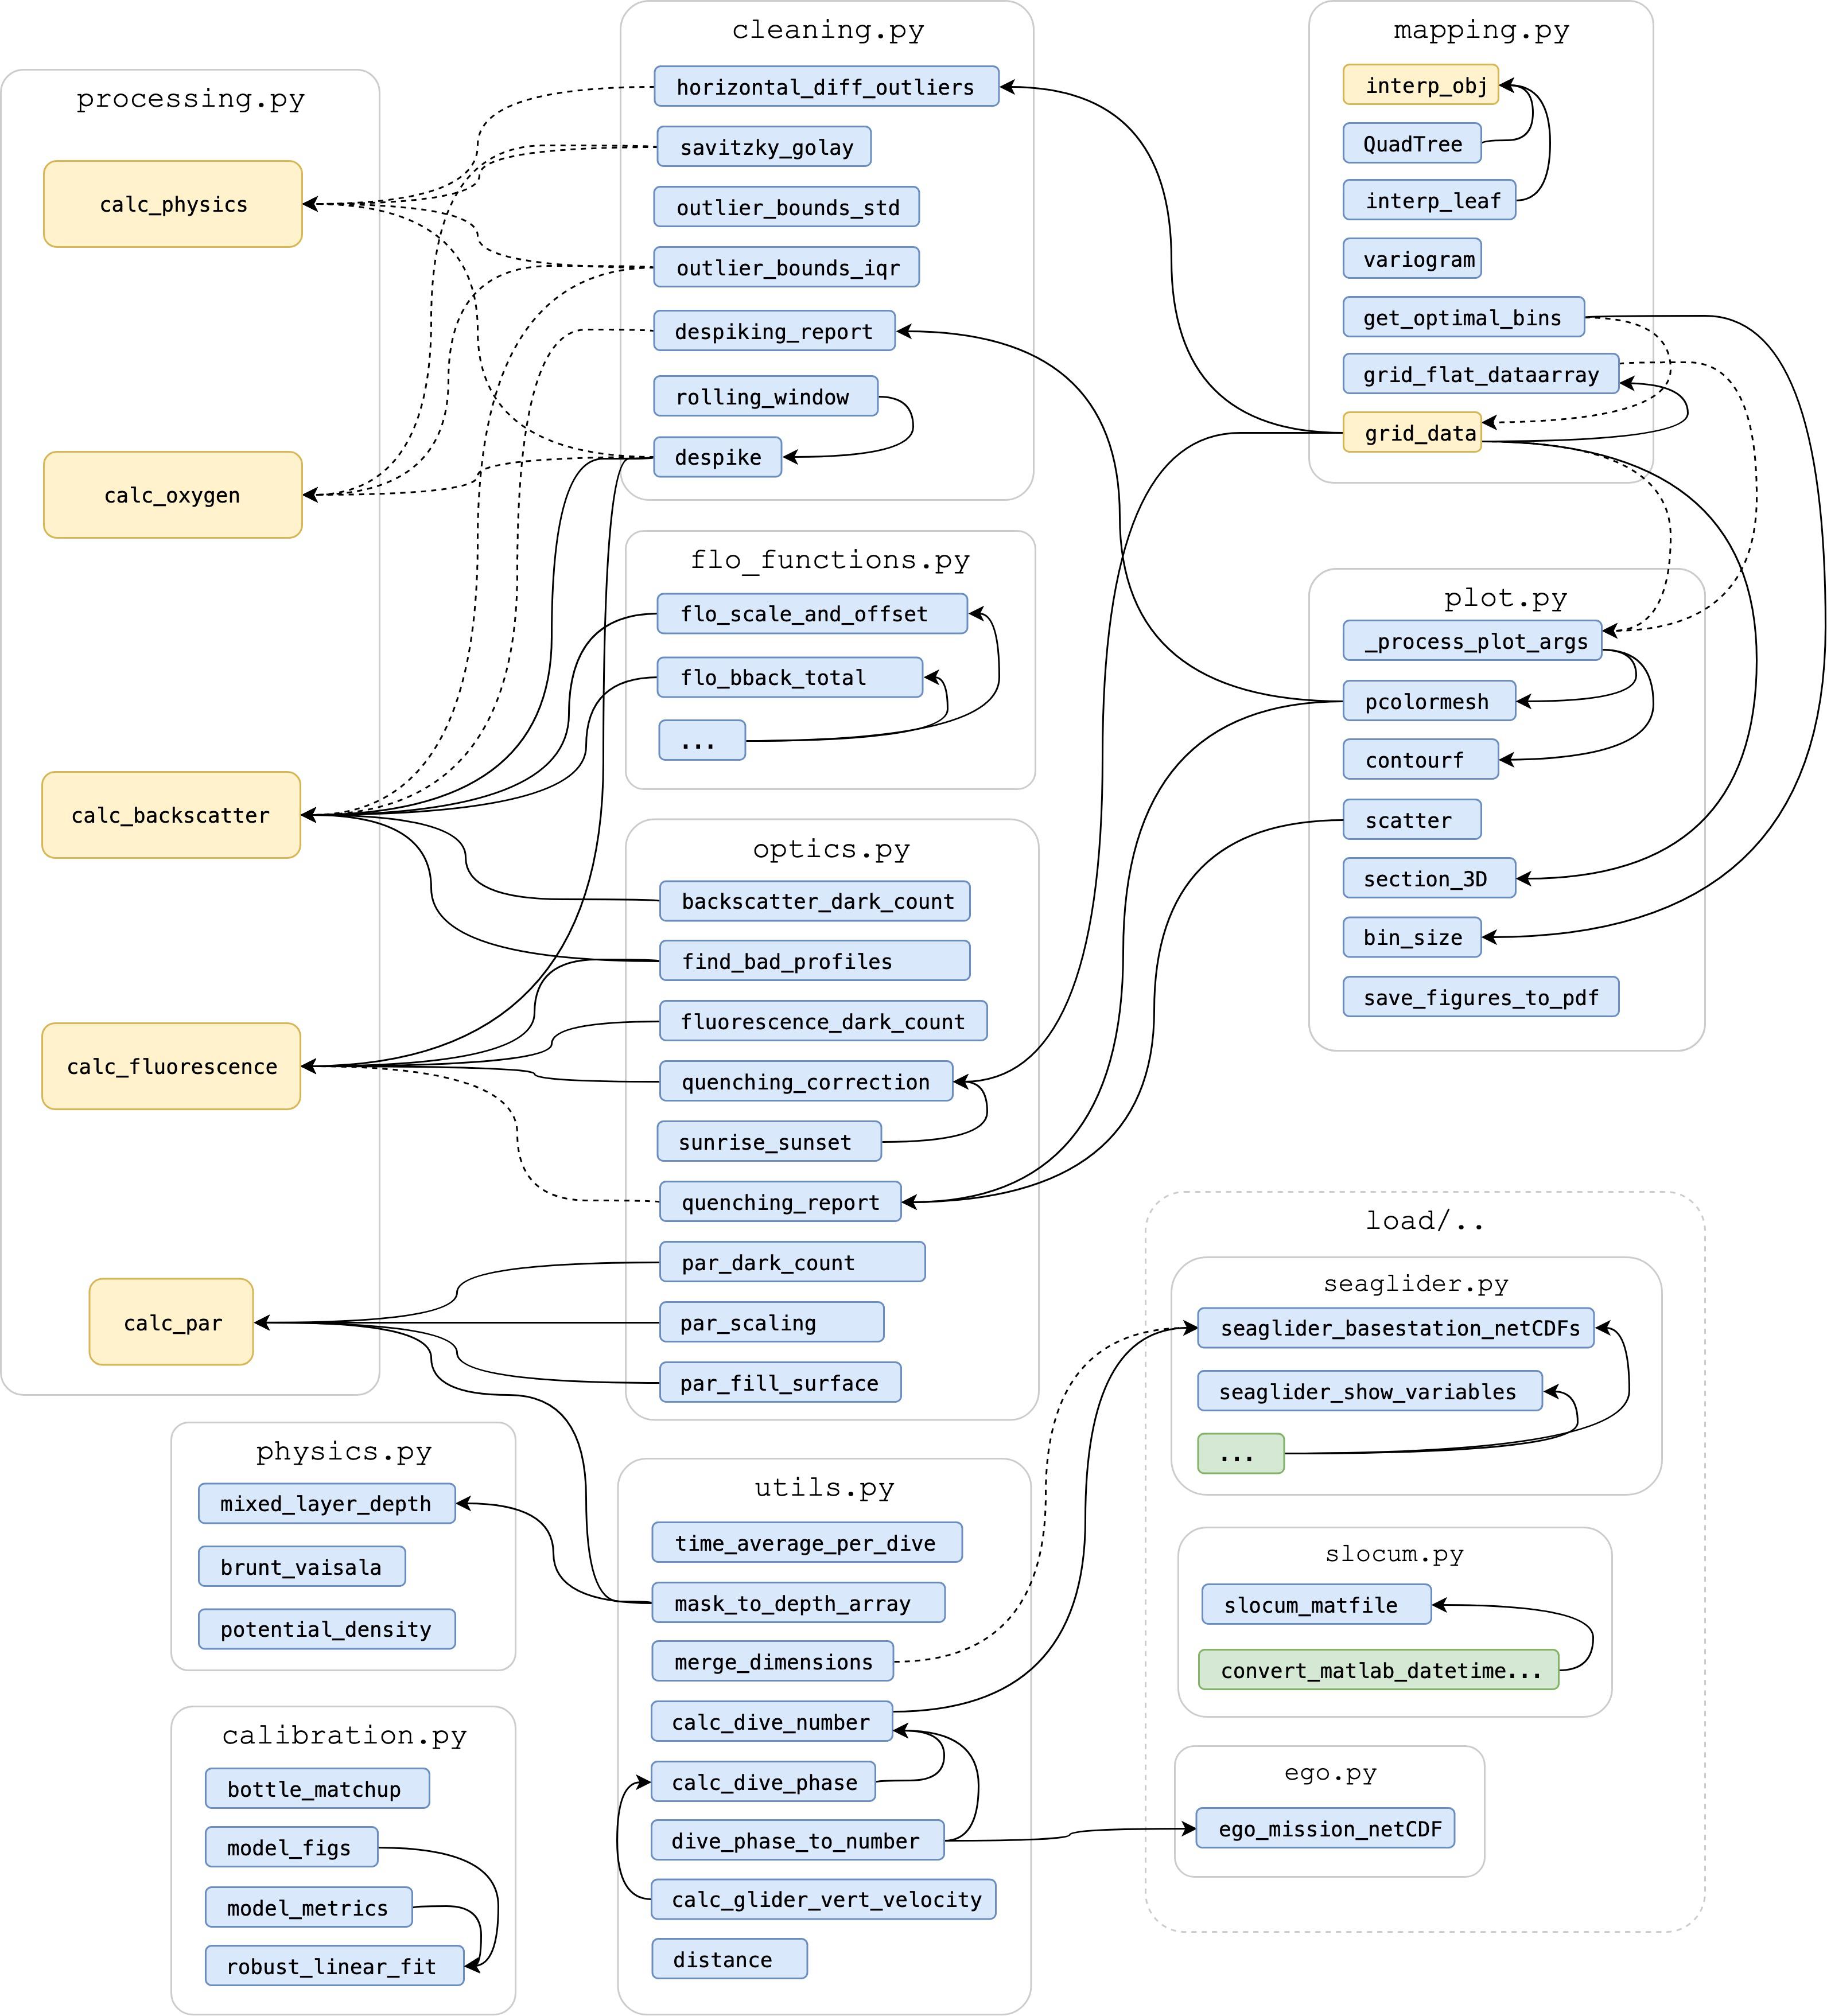
Task: Select the calc_fluorescence node
Action: point(171,1066)
